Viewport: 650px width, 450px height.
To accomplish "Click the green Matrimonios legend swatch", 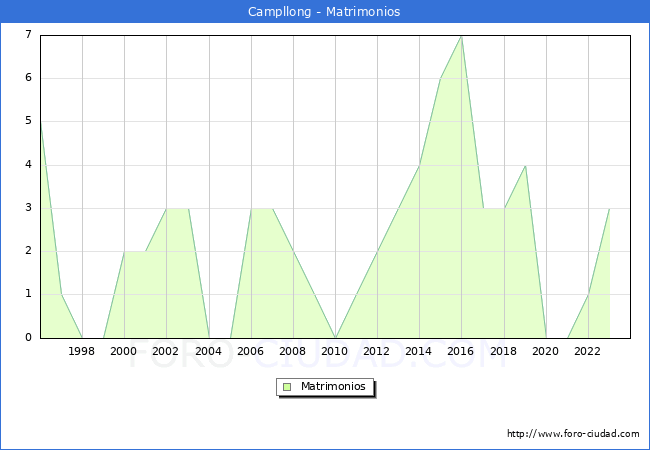I will pos(287,387).
